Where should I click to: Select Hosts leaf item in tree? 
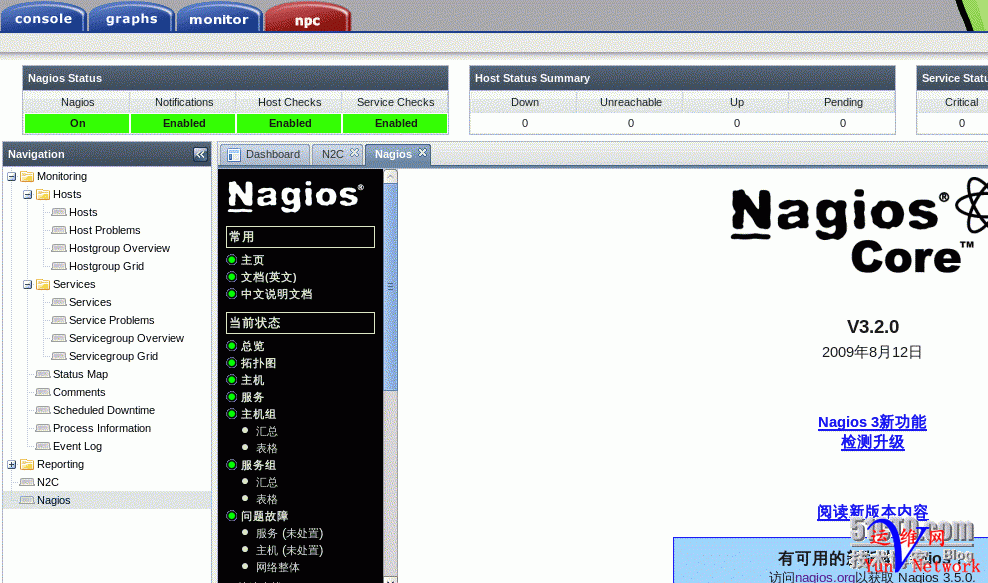click(83, 212)
